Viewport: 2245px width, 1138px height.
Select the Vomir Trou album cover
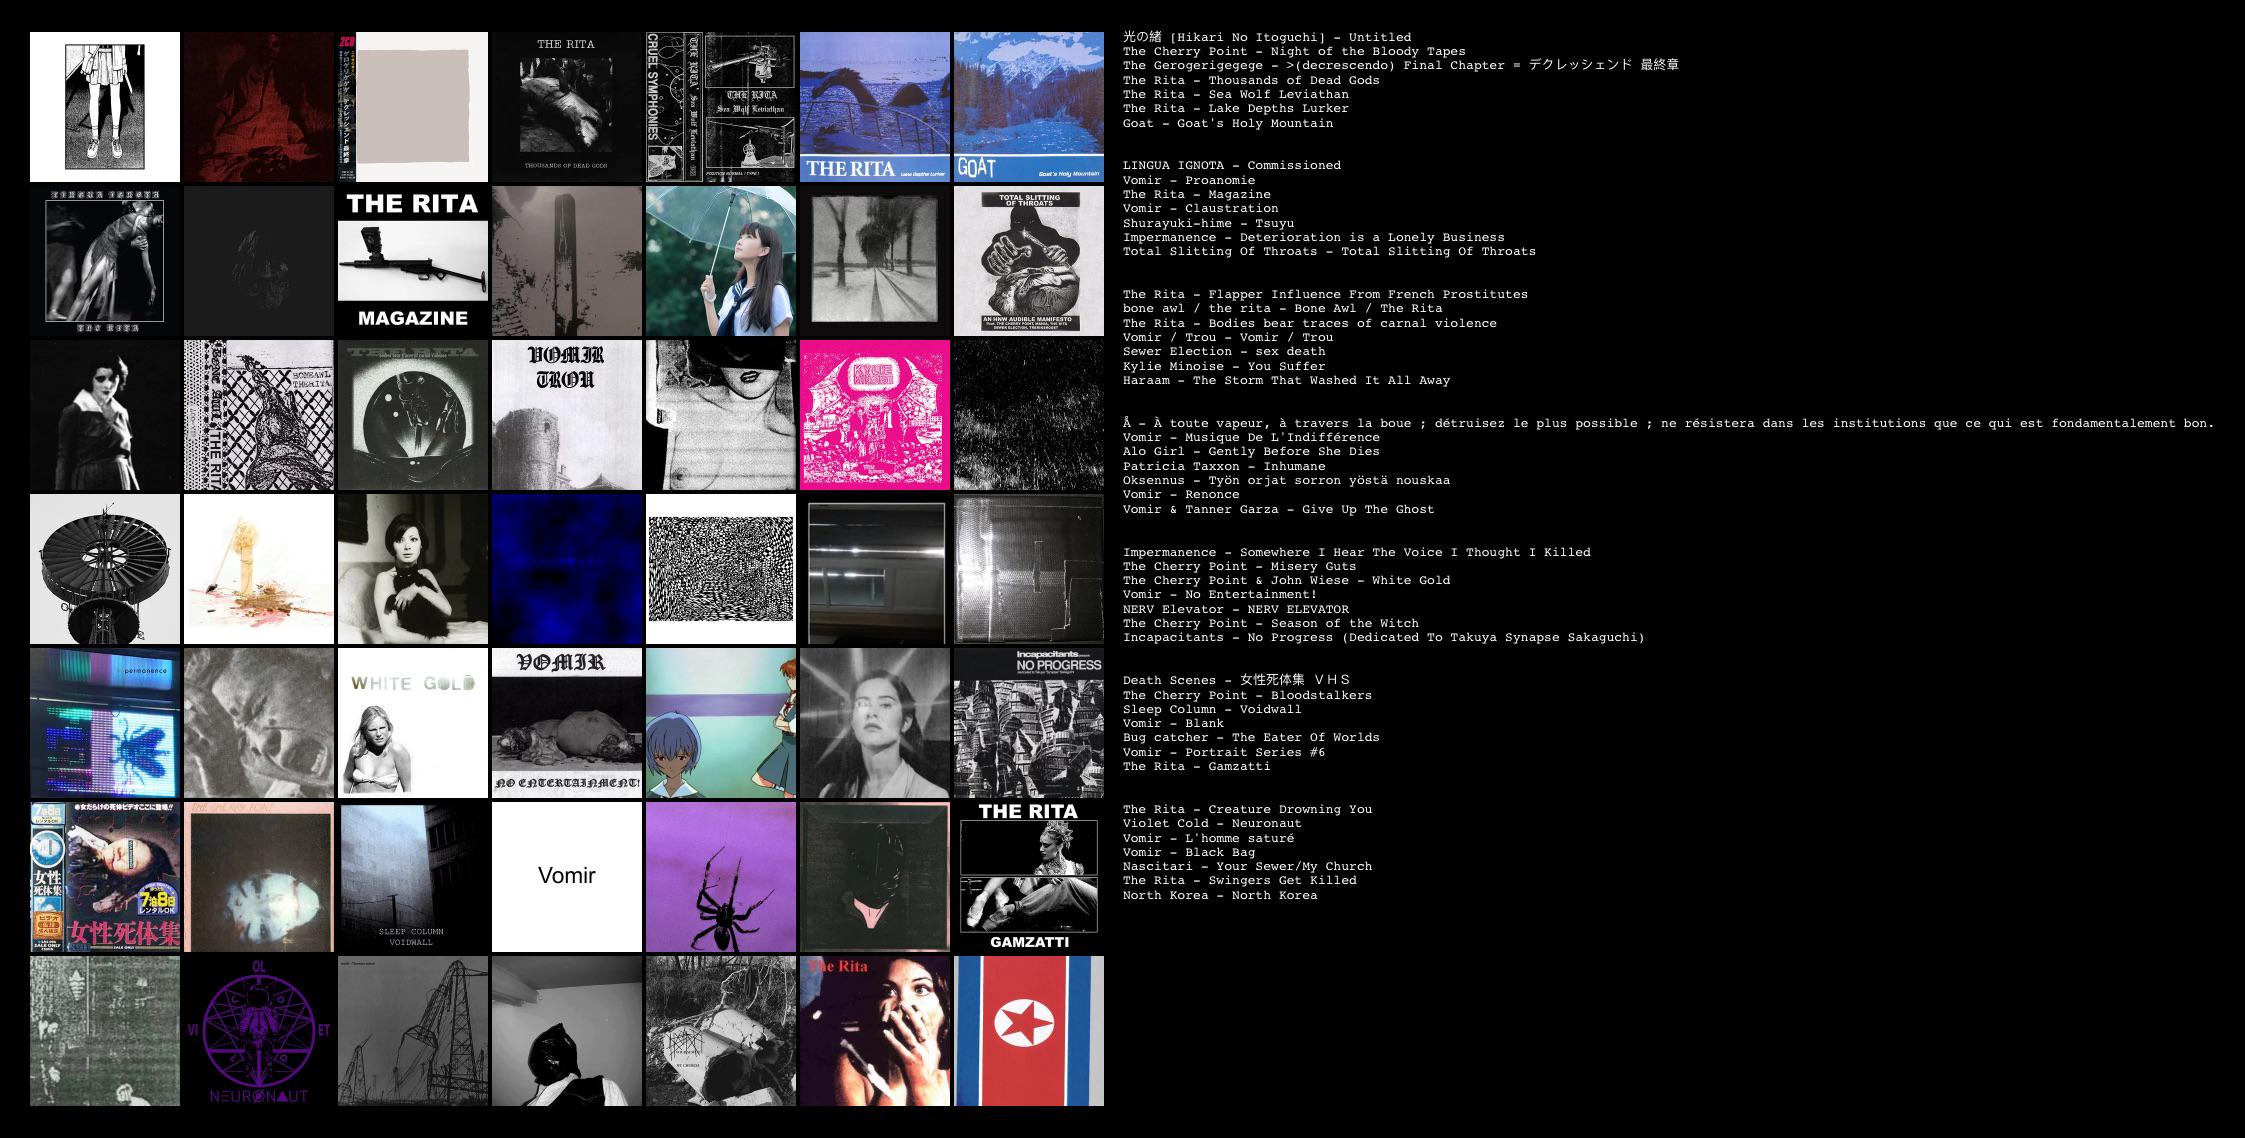[x=566, y=415]
